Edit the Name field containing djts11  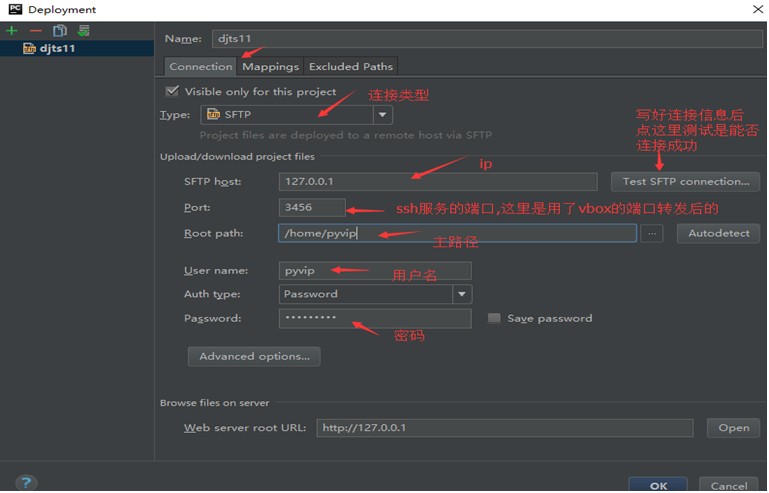(487, 39)
